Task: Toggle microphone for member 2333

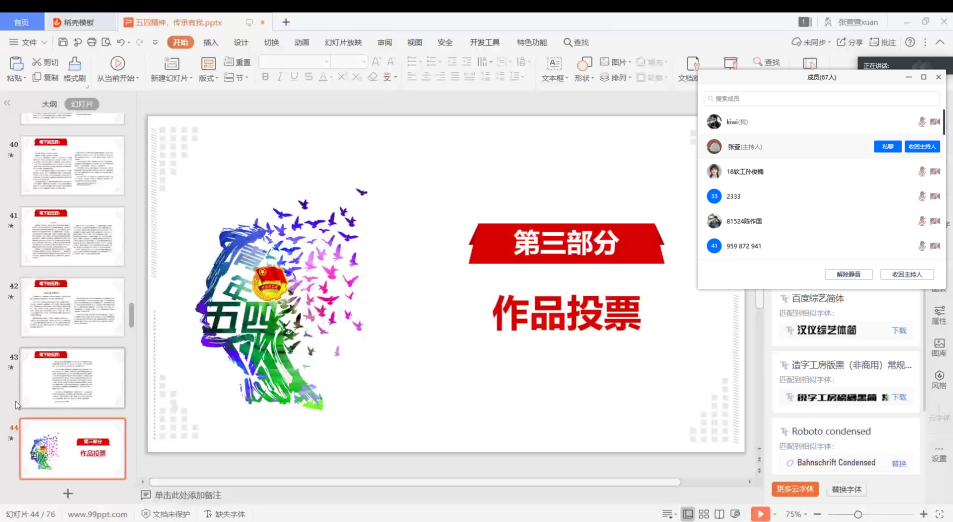Action: 921,196
